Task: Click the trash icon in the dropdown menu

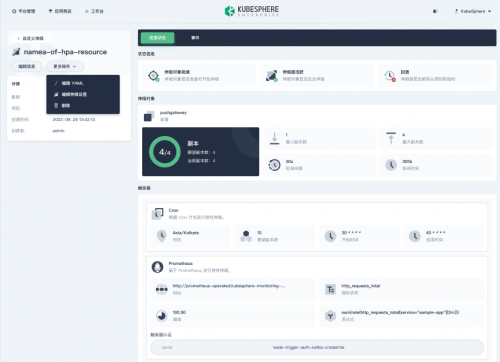Action: pyautogui.click(x=56, y=105)
